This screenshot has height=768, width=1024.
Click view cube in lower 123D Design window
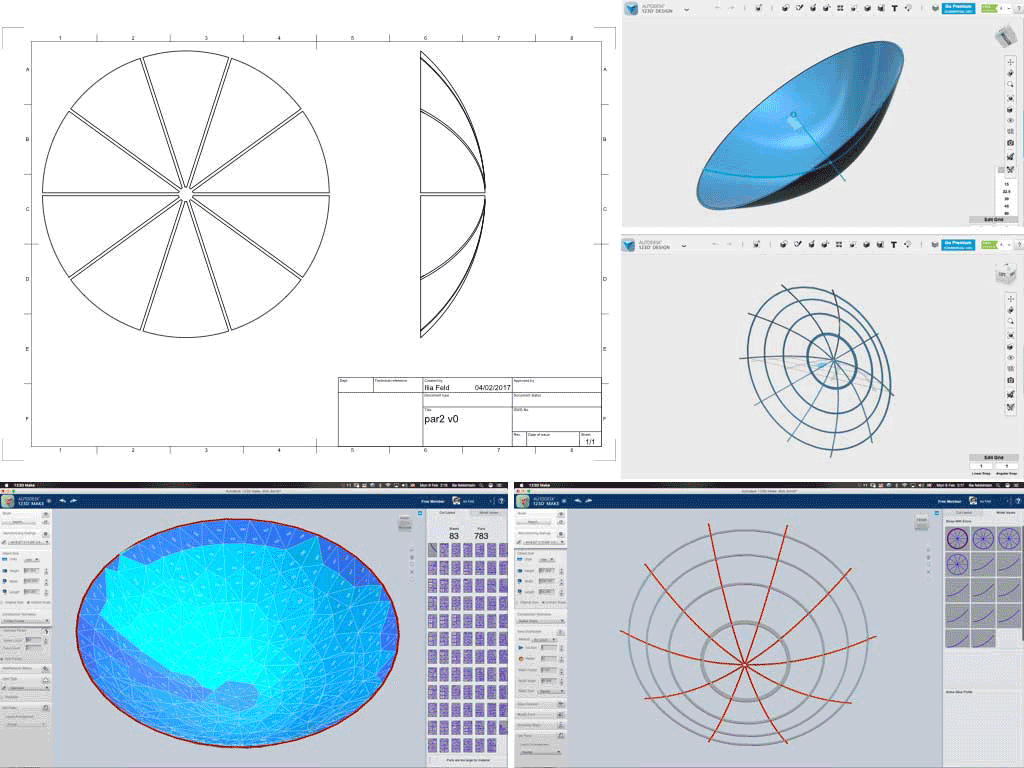pyautogui.click(x=1004, y=274)
